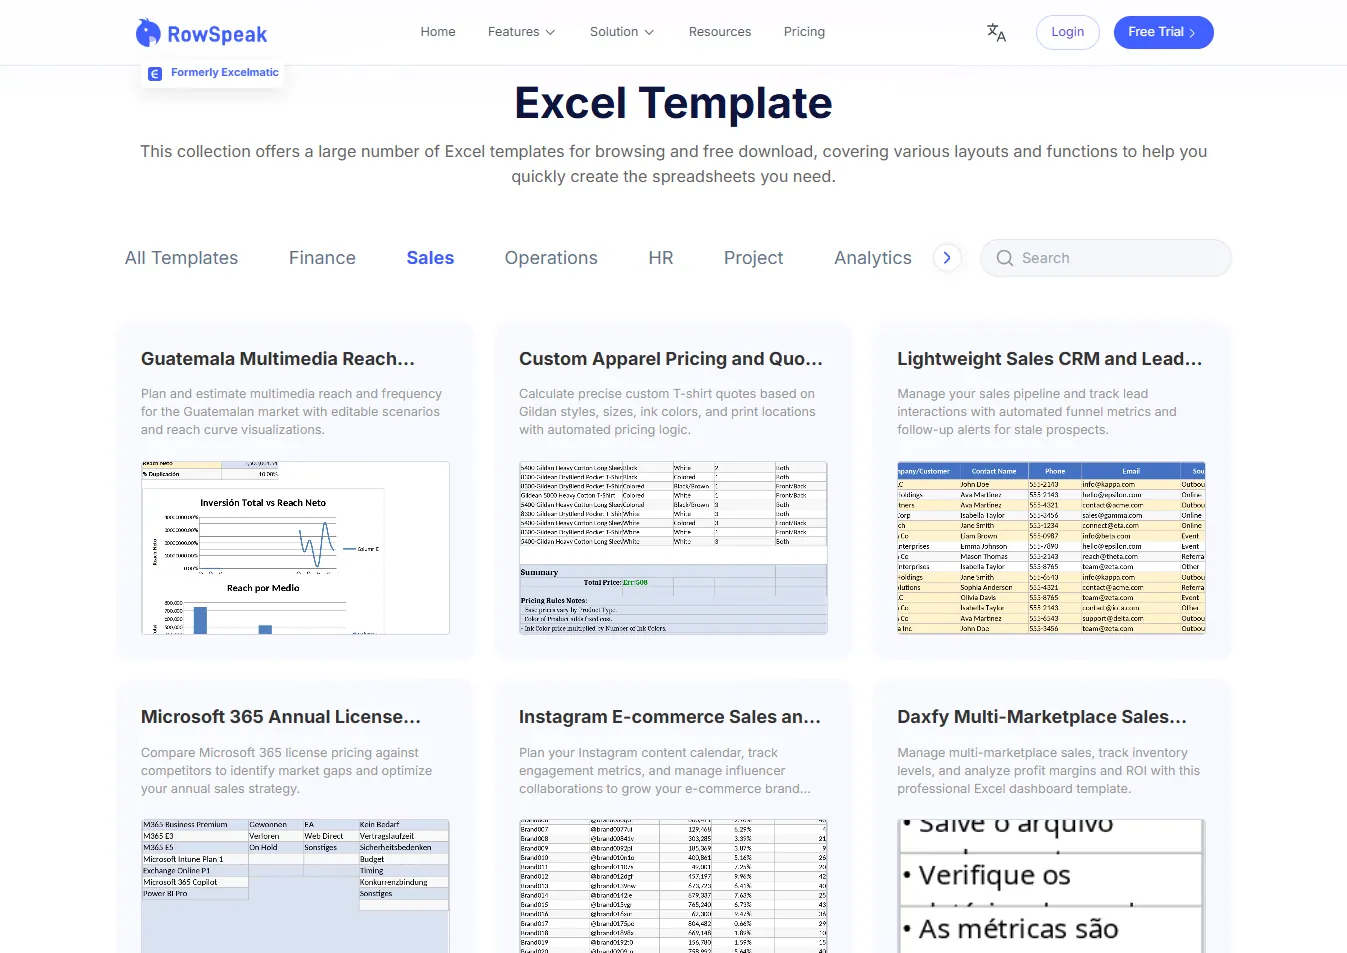Start a Free Trial
The width and height of the screenshot is (1347, 953).
click(1163, 32)
